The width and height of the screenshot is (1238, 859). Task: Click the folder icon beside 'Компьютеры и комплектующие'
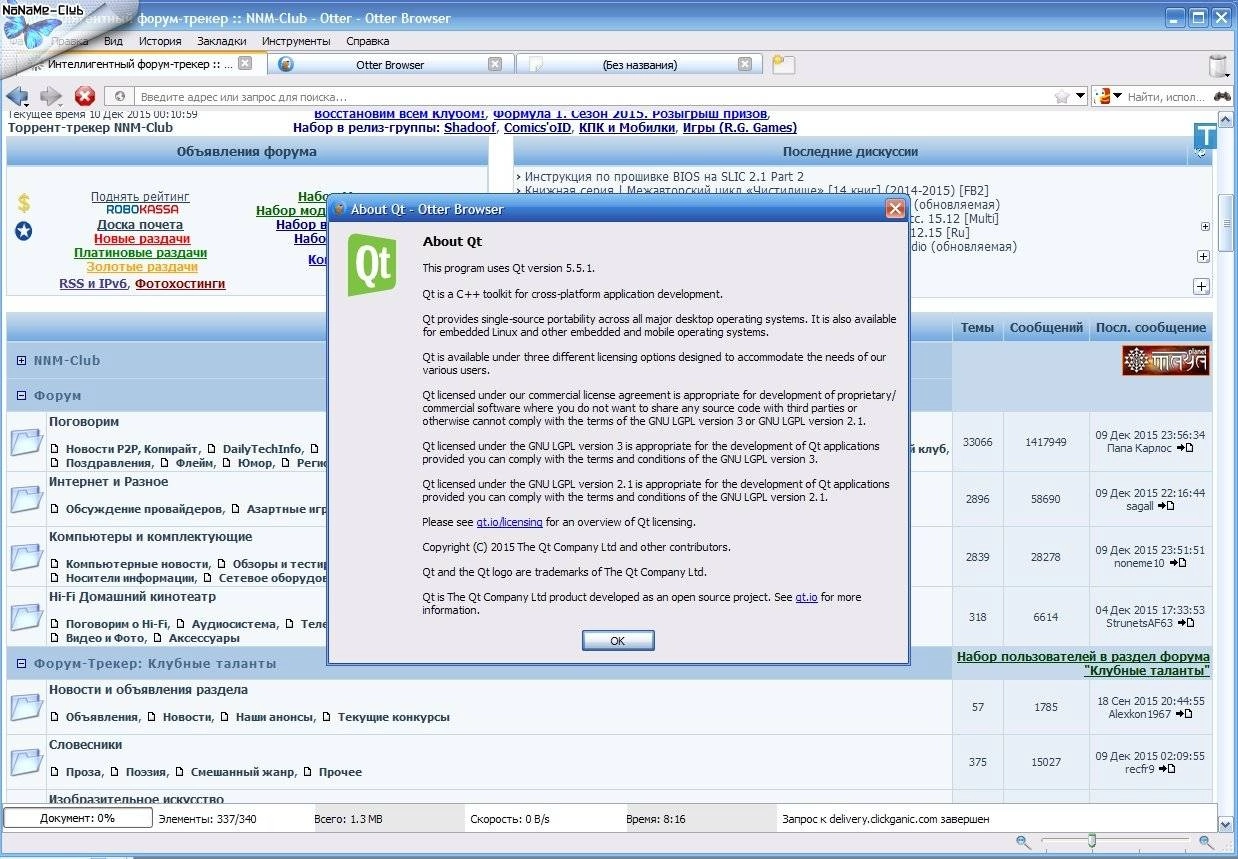(x=26, y=556)
